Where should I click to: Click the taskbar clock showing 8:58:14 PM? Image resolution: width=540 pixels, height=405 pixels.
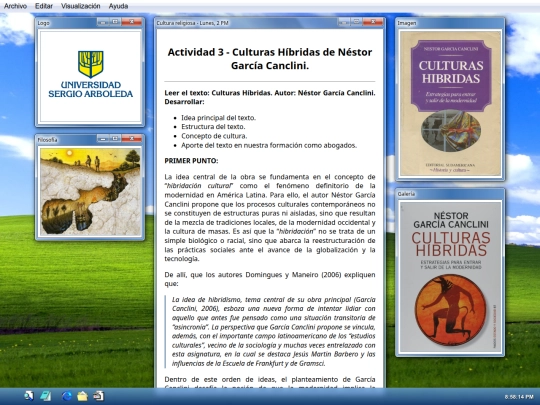pos(519,397)
